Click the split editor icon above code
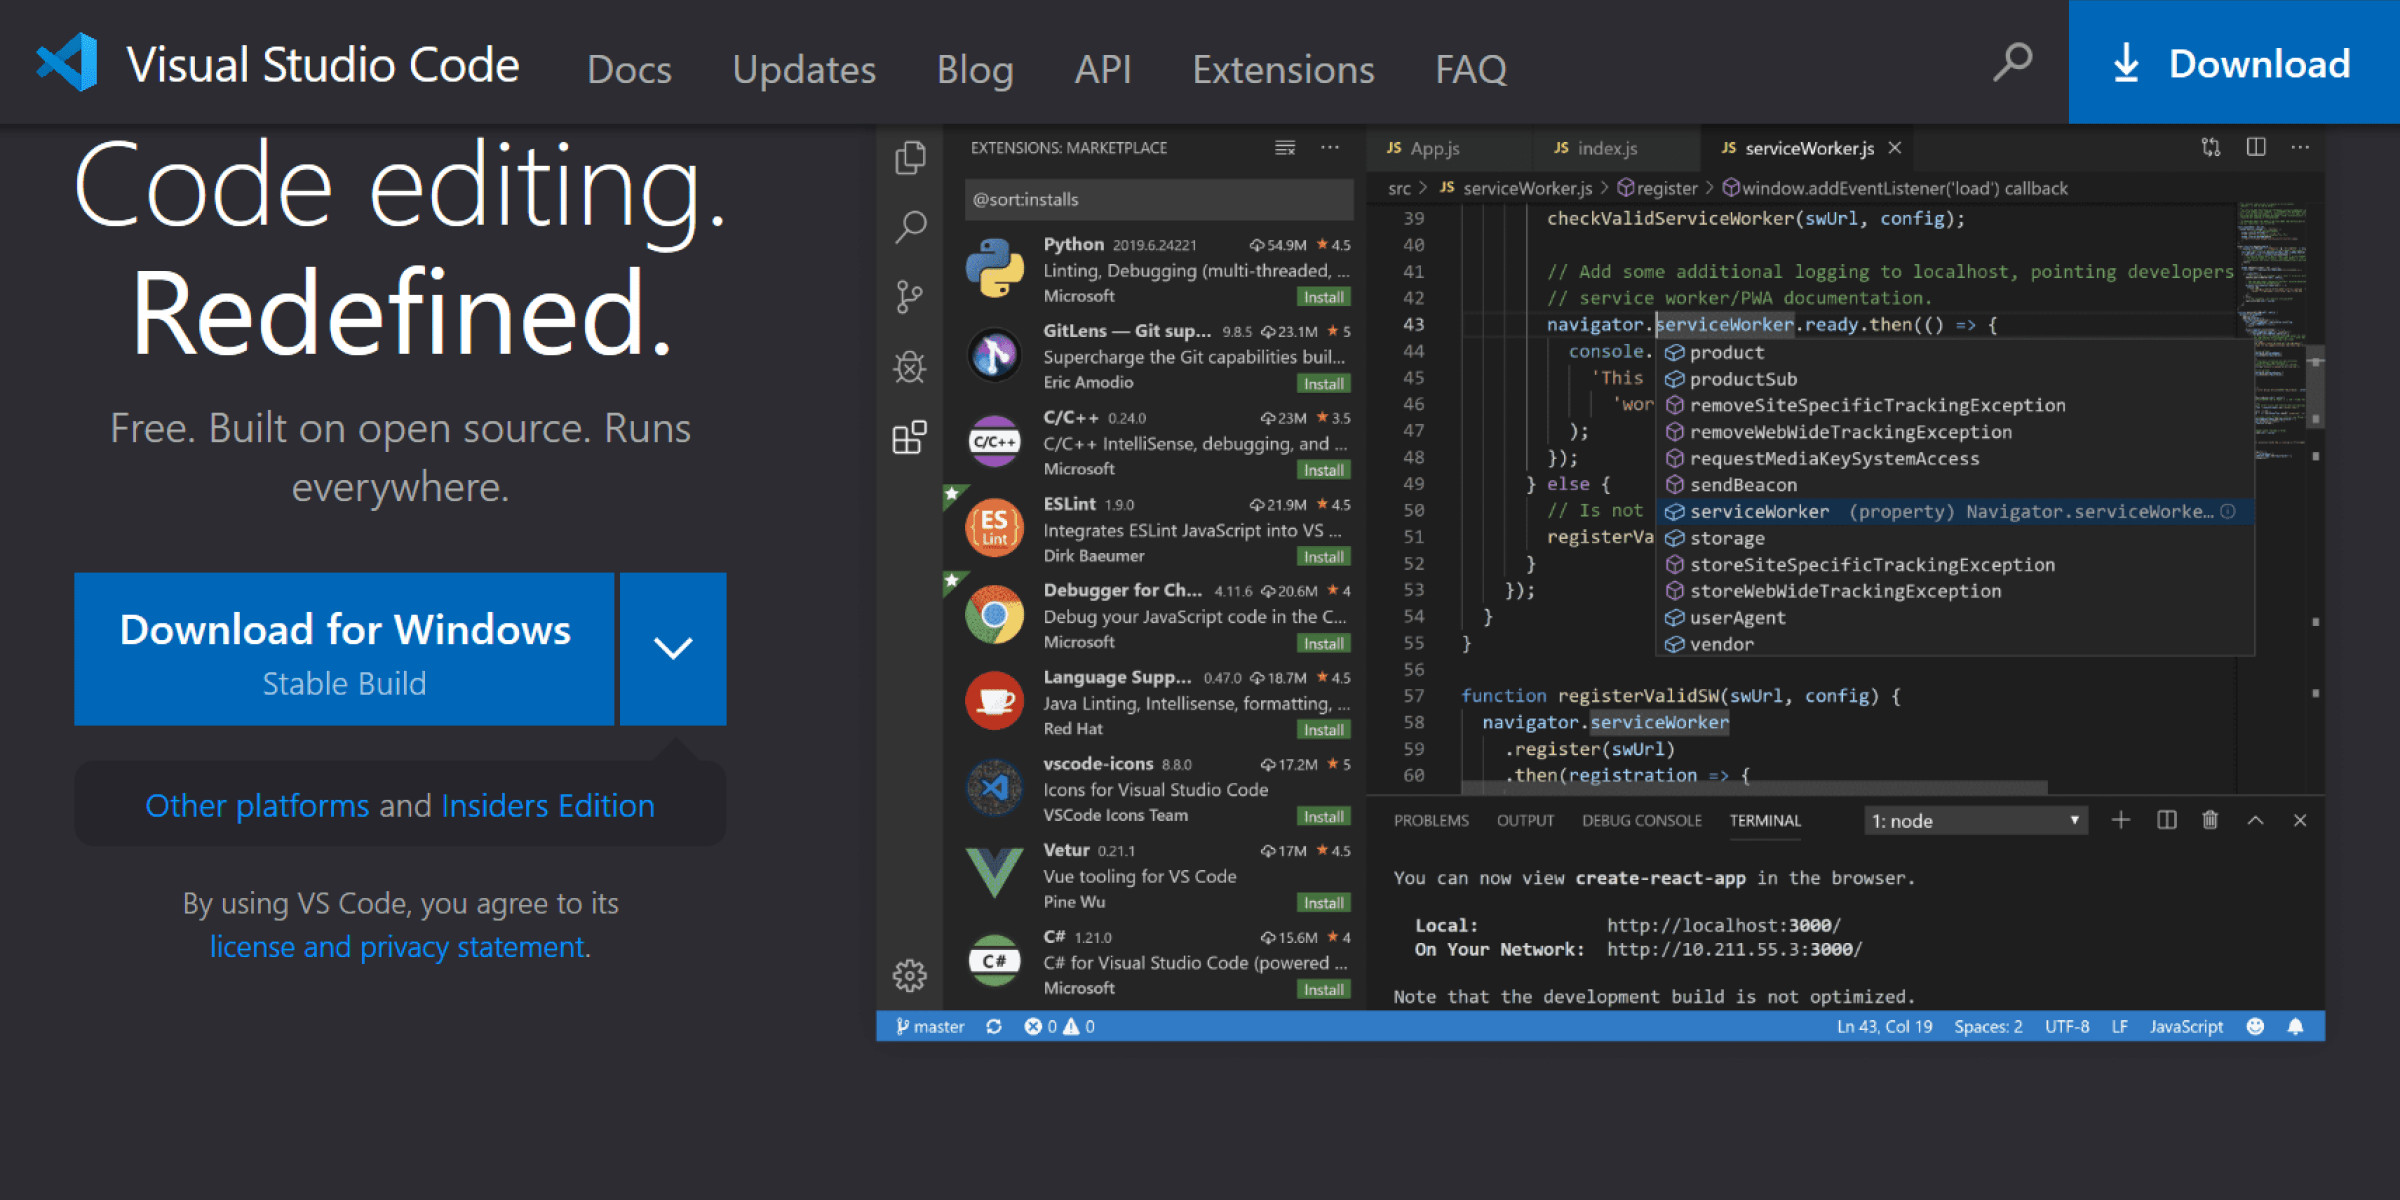This screenshot has width=2400, height=1200. click(2256, 147)
